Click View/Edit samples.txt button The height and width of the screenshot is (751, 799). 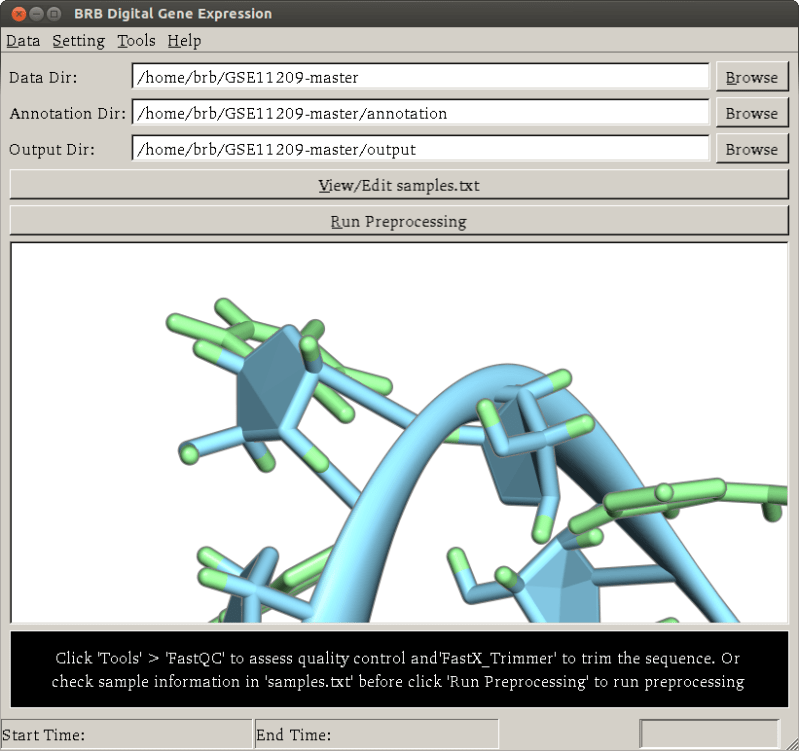click(399, 185)
